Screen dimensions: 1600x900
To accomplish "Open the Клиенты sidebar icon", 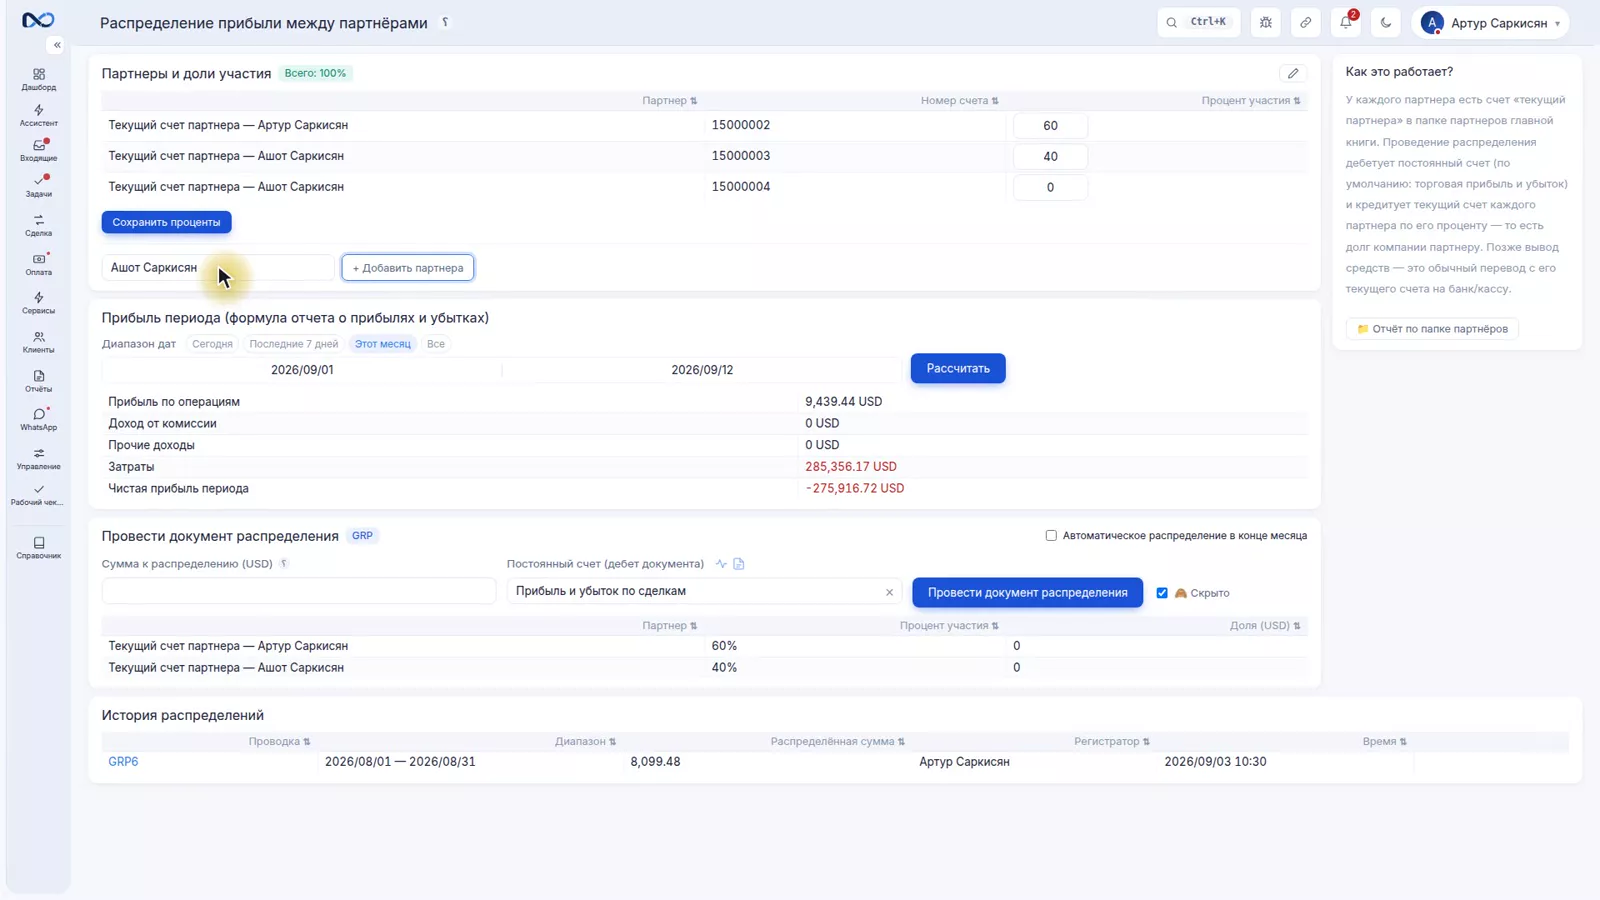I will [39, 343].
